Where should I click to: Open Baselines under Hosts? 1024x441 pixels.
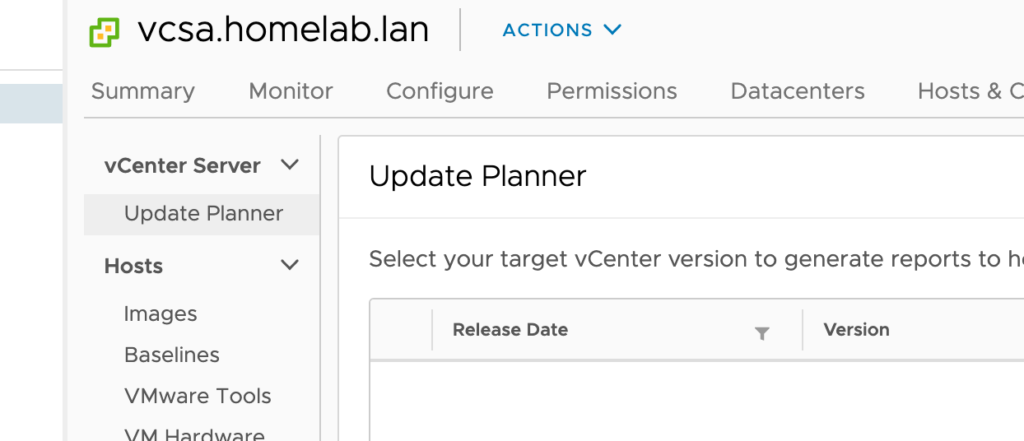coord(172,355)
